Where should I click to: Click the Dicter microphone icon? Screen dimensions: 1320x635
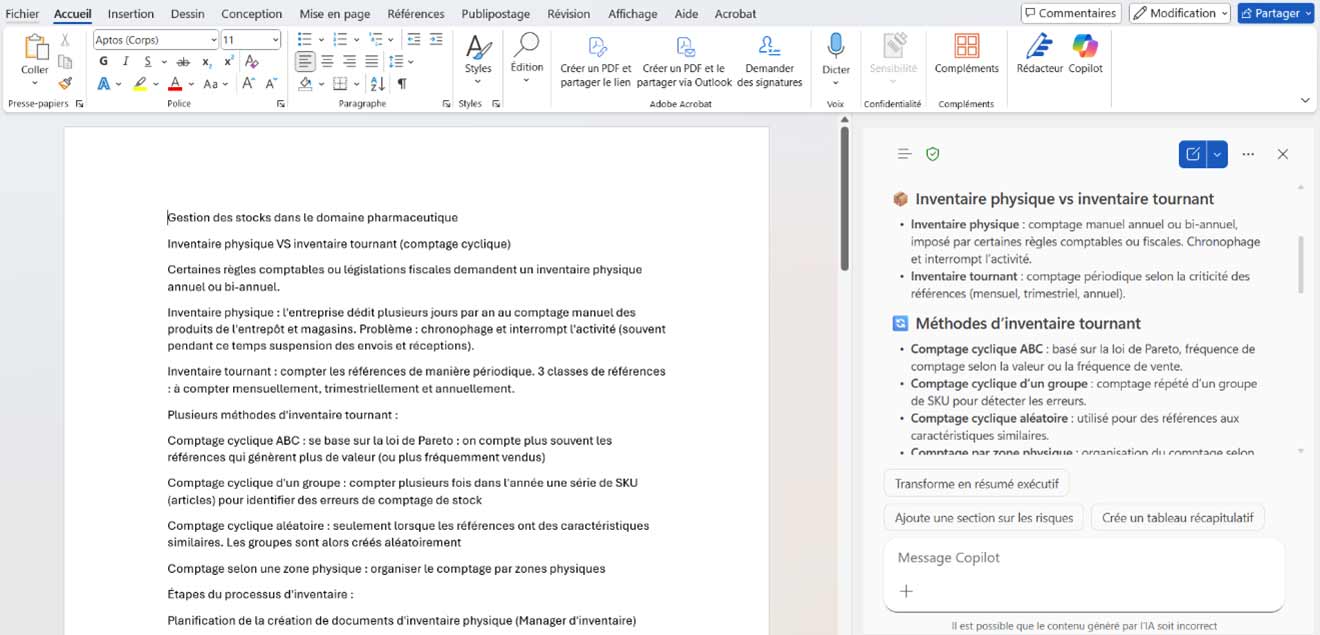(x=835, y=48)
